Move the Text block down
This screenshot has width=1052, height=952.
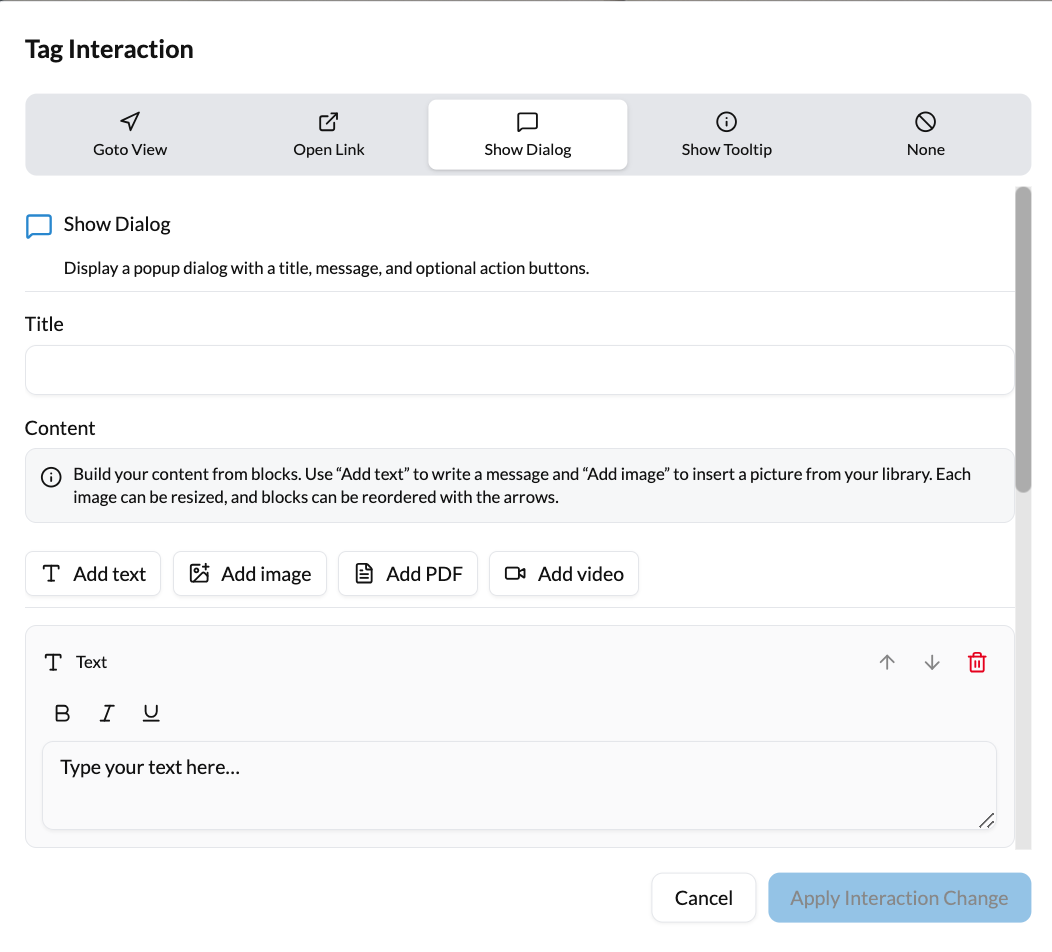point(932,662)
